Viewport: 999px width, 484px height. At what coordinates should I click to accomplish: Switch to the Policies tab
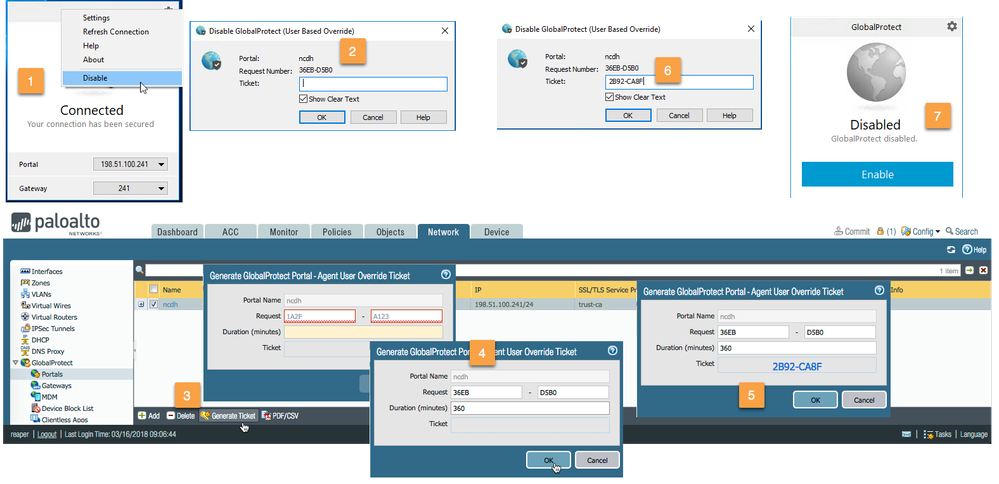(337, 232)
